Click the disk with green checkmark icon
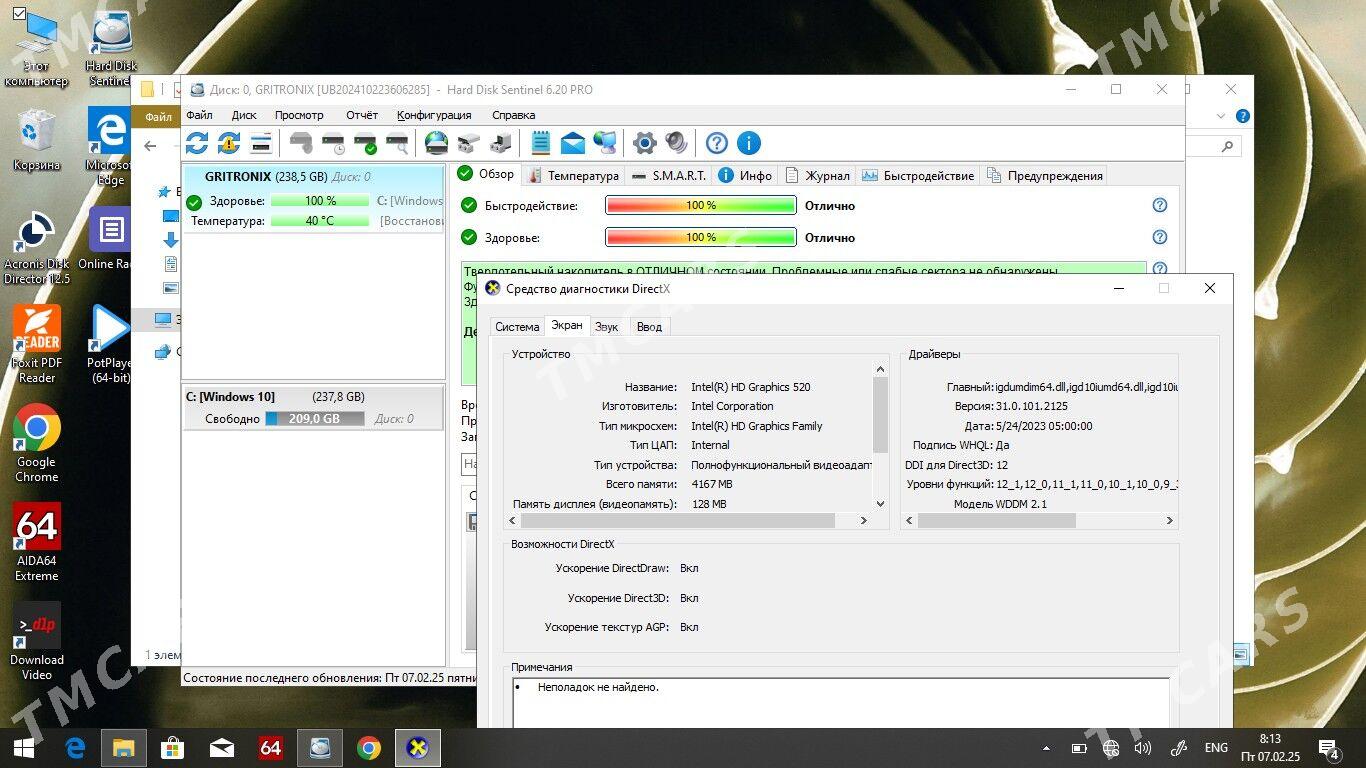 (x=366, y=143)
